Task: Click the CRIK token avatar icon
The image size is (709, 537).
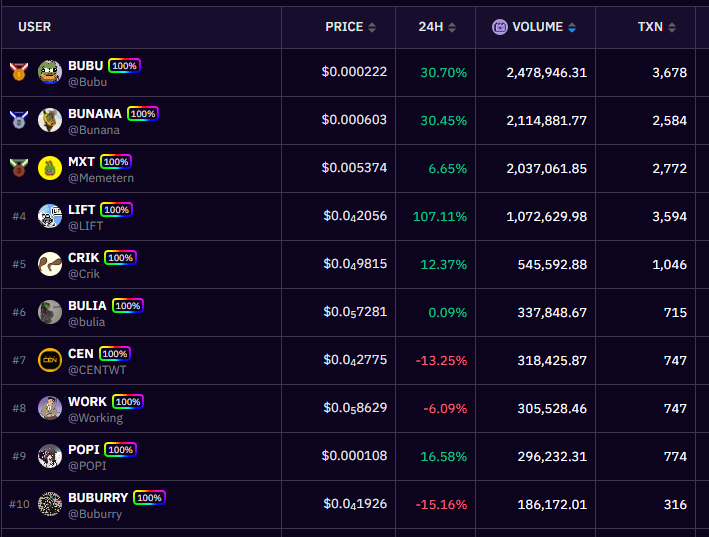Action: [50, 264]
